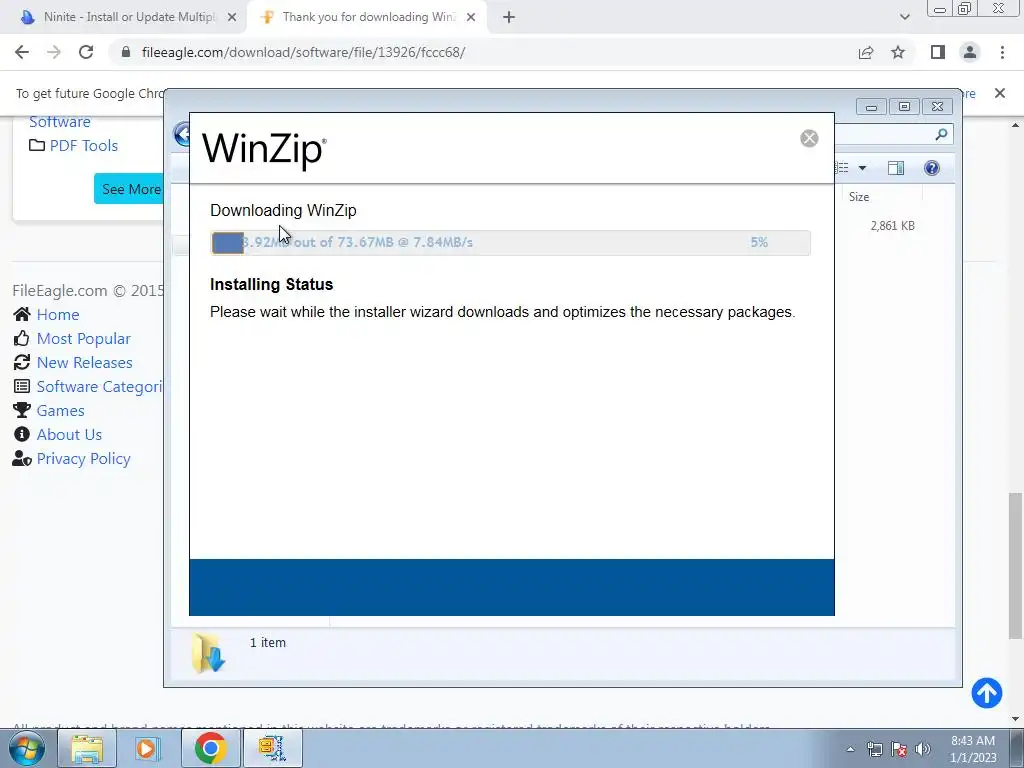Open the Games link
Viewport: 1024px width, 768px height.
[x=60, y=411]
